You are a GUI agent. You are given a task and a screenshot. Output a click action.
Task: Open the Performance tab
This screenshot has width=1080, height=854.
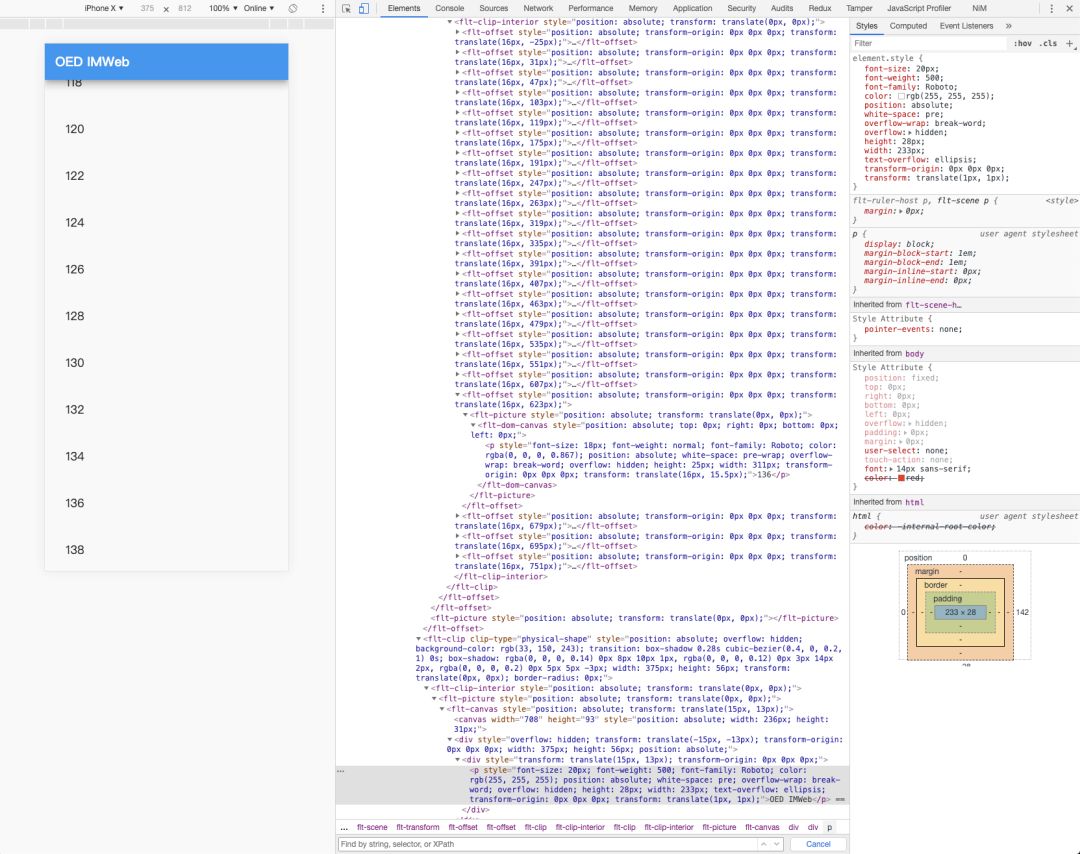click(590, 8)
